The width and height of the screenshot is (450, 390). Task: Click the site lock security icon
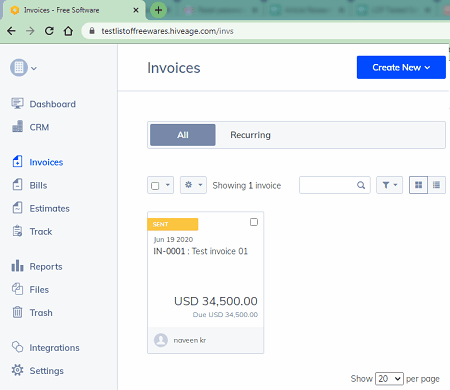(92, 31)
